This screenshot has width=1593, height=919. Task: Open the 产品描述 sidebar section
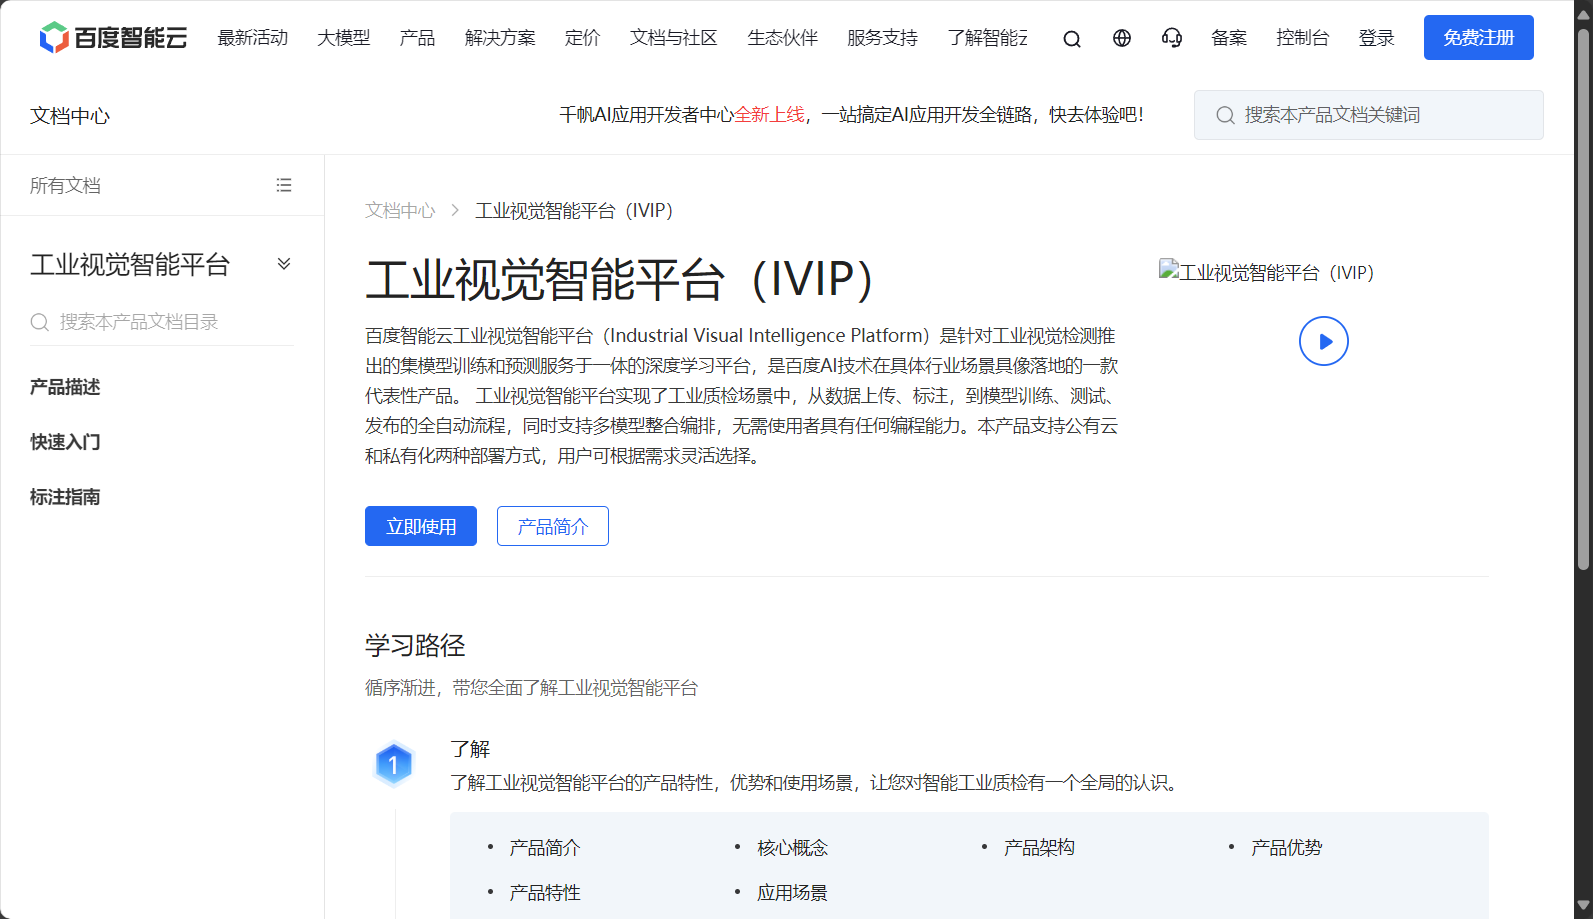point(65,387)
